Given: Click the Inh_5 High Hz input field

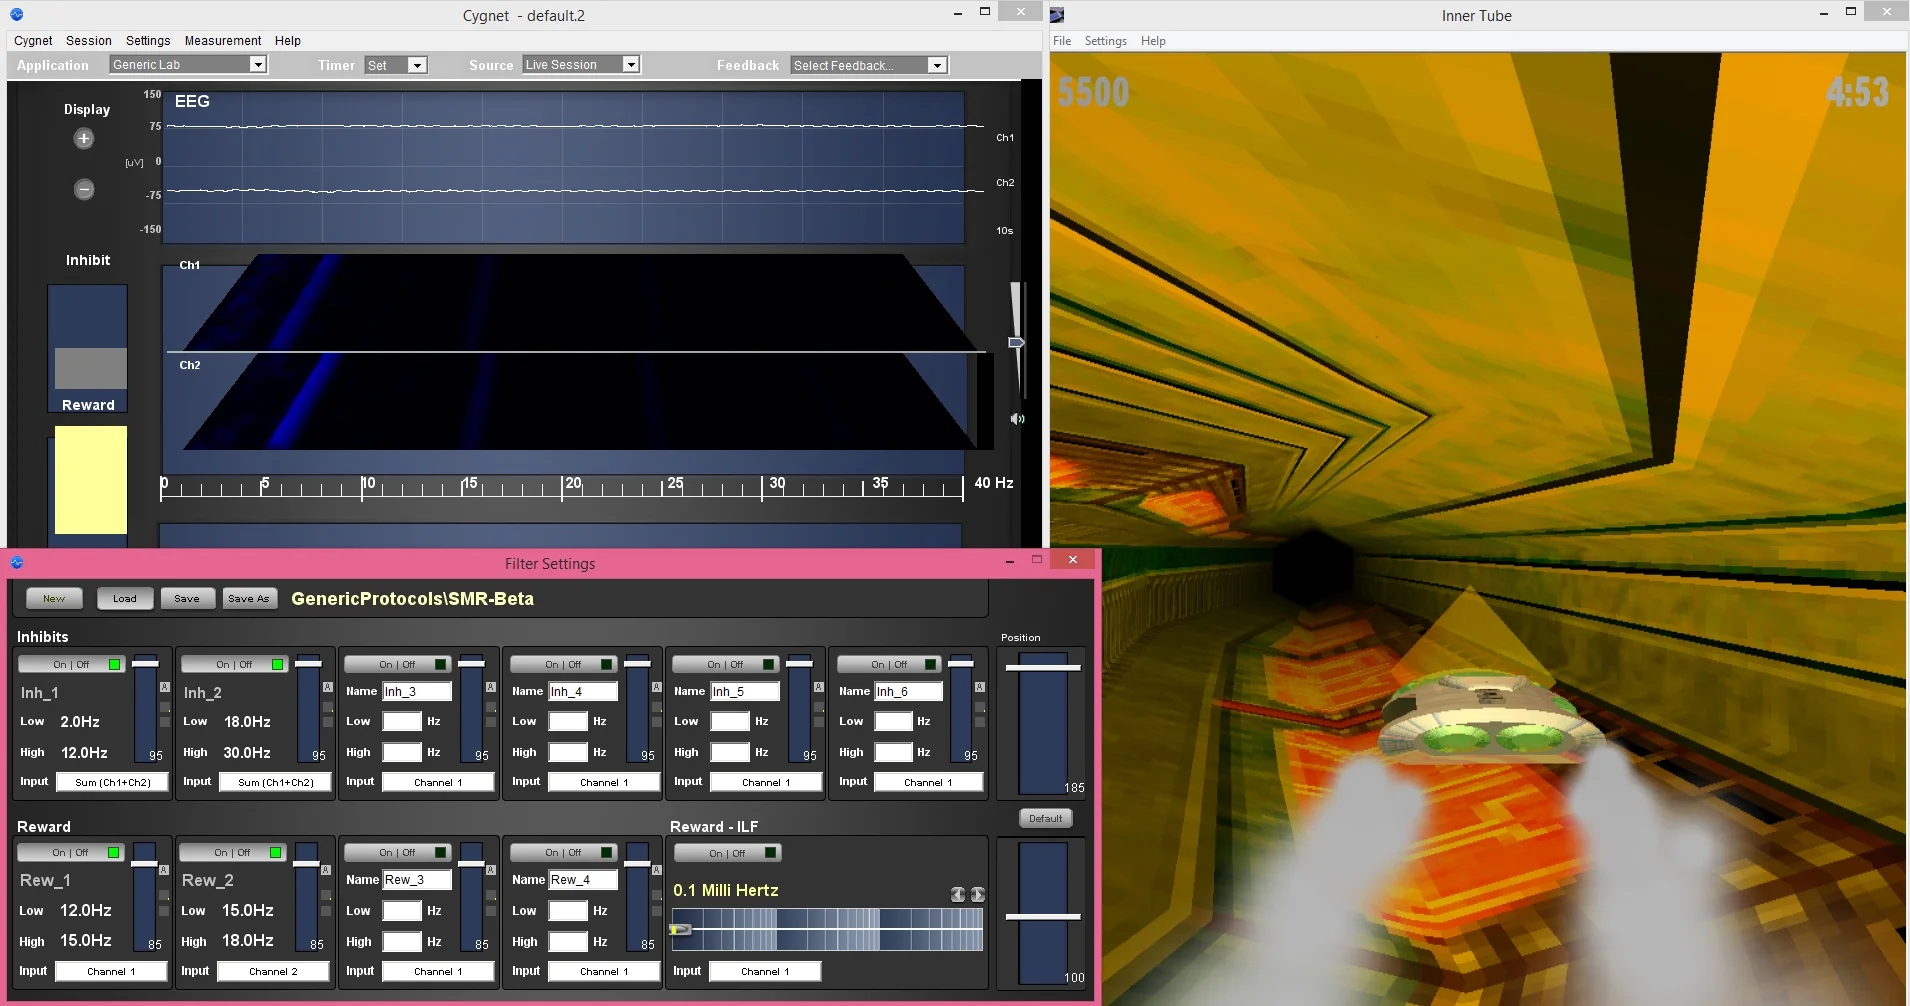Looking at the screenshot, I should pos(730,752).
